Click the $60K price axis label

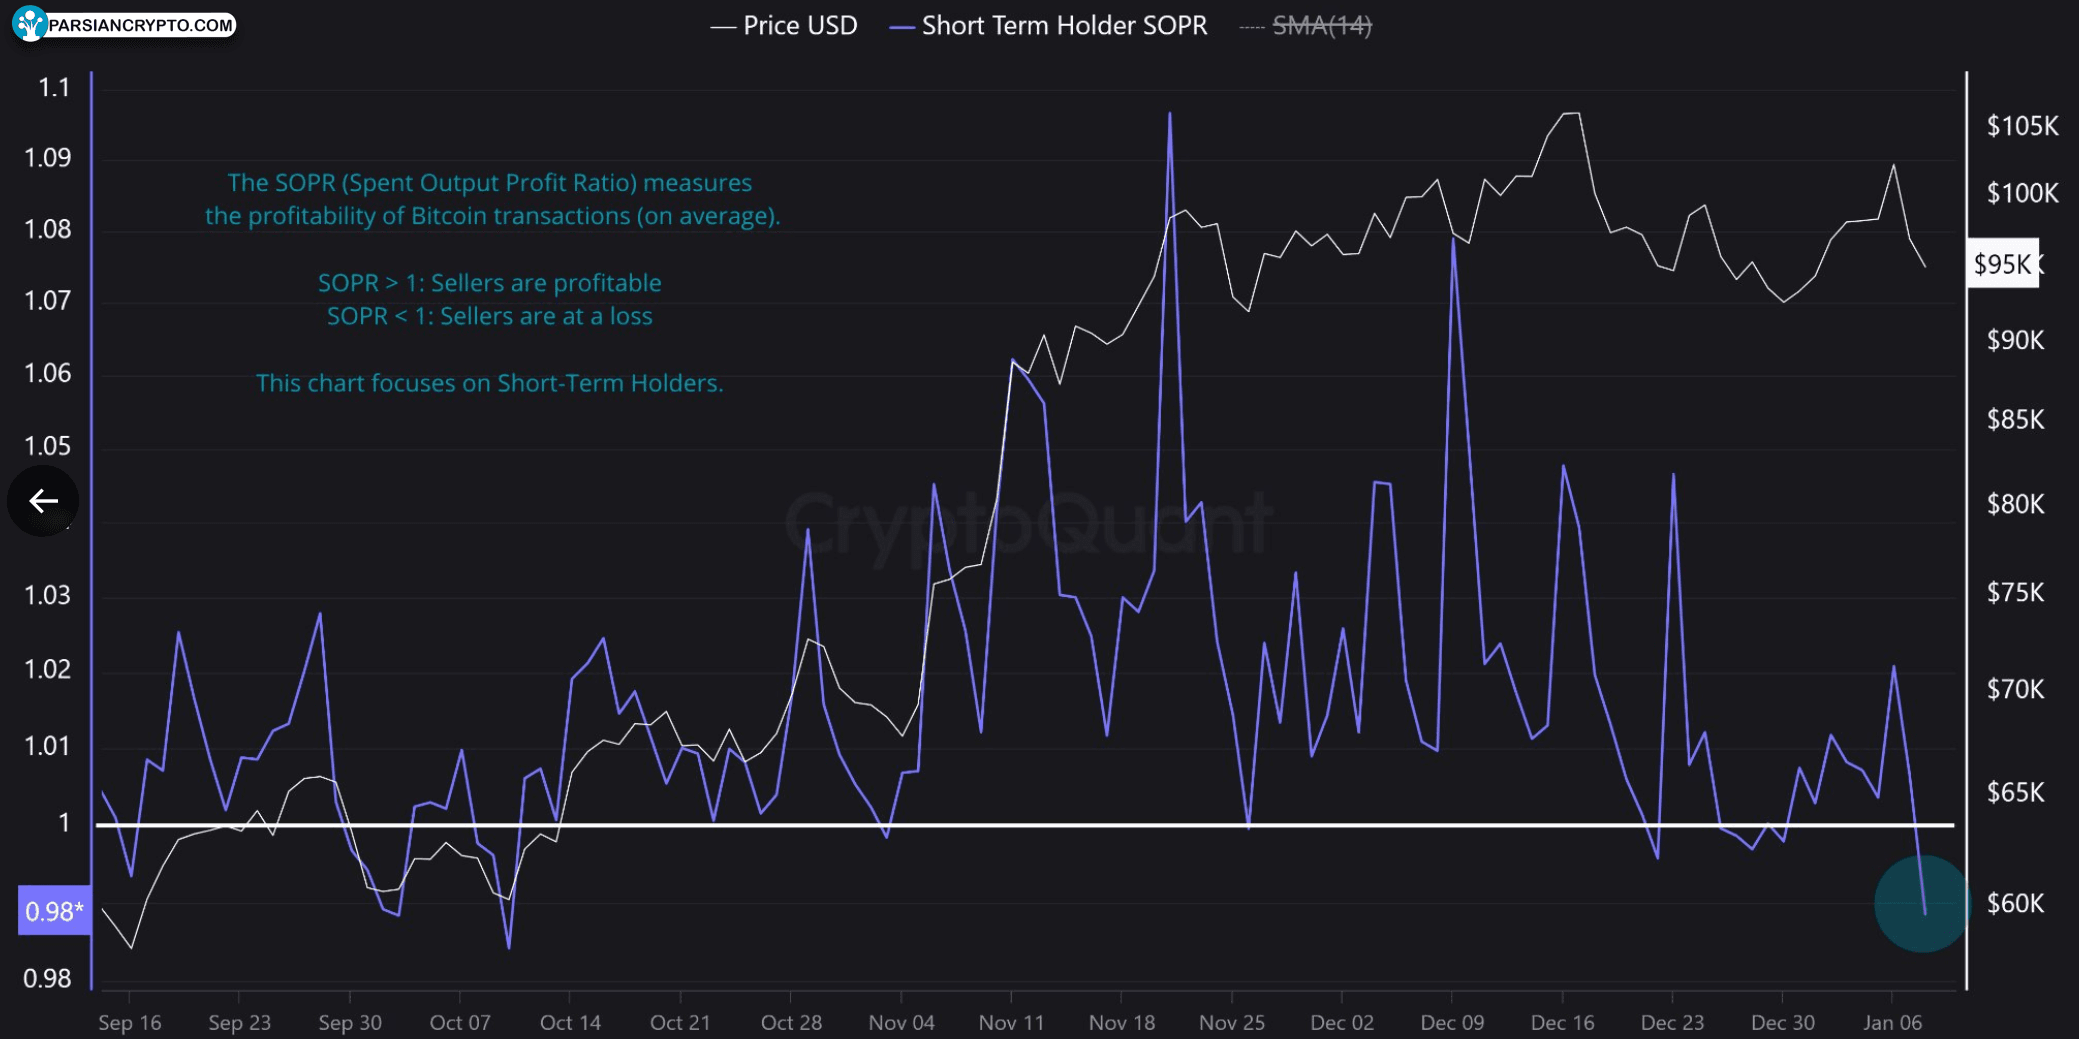[x=2015, y=903]
